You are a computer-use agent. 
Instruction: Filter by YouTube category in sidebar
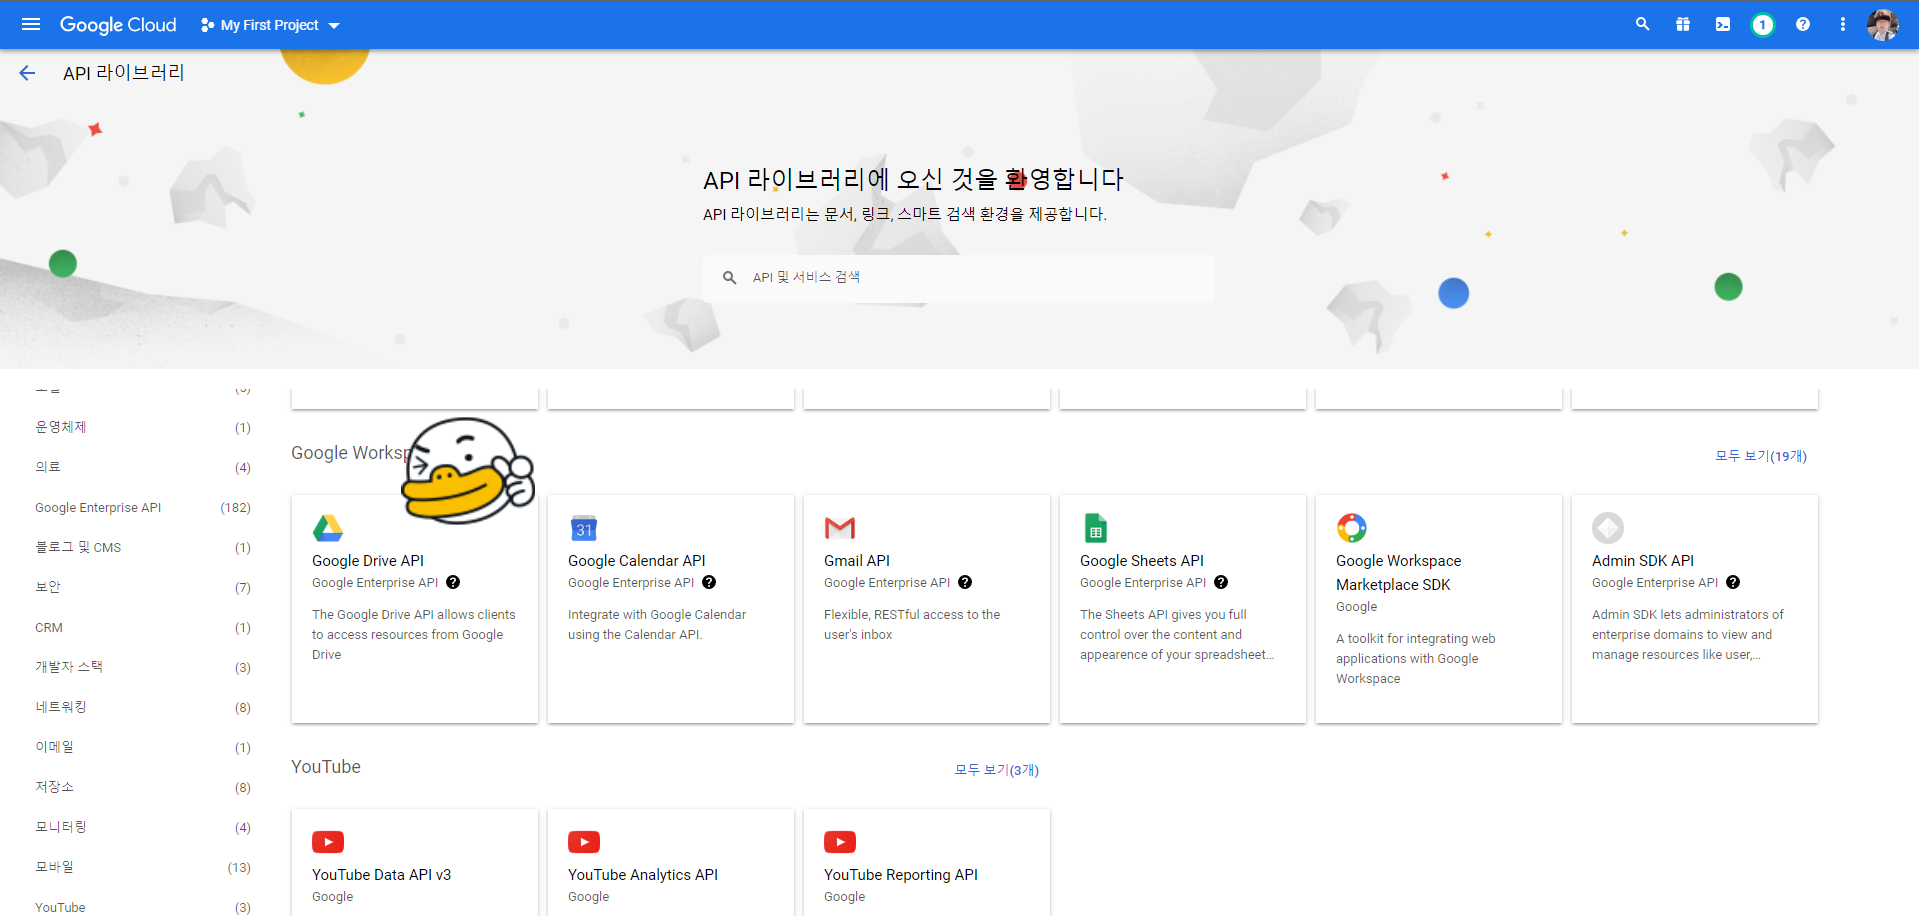pos(143,906)
